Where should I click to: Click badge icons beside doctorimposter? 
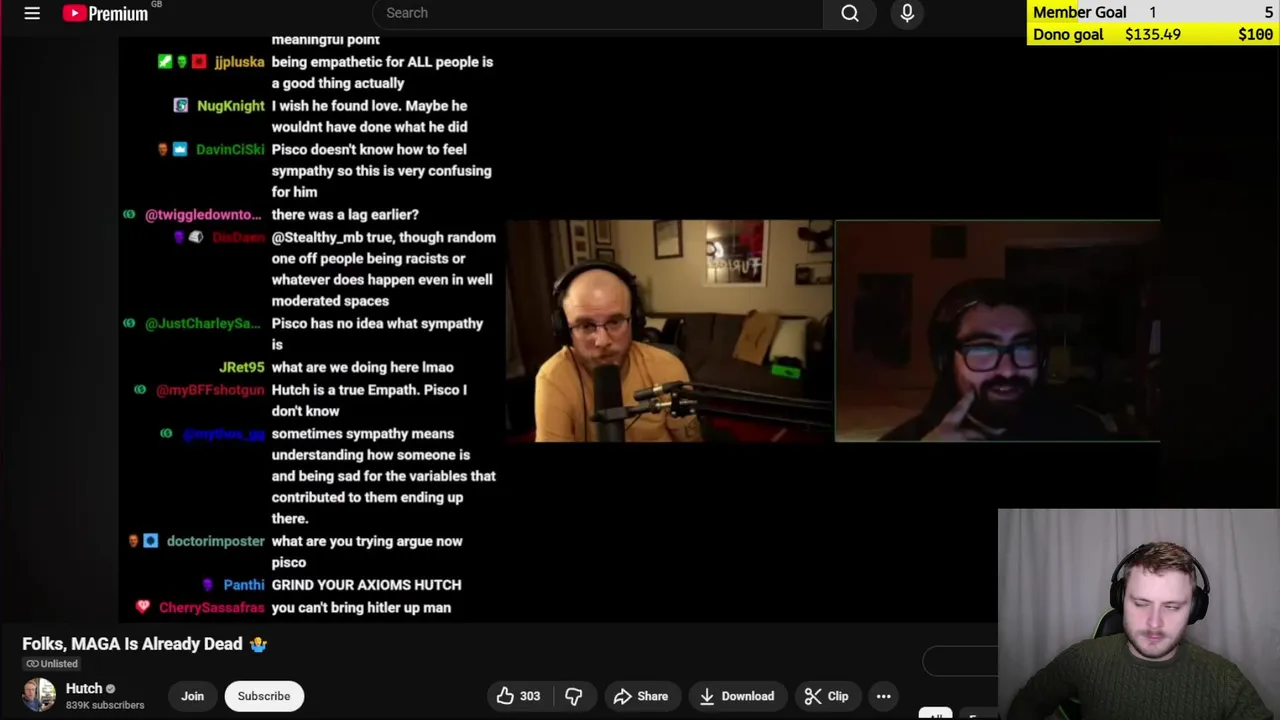click(142, 541)
